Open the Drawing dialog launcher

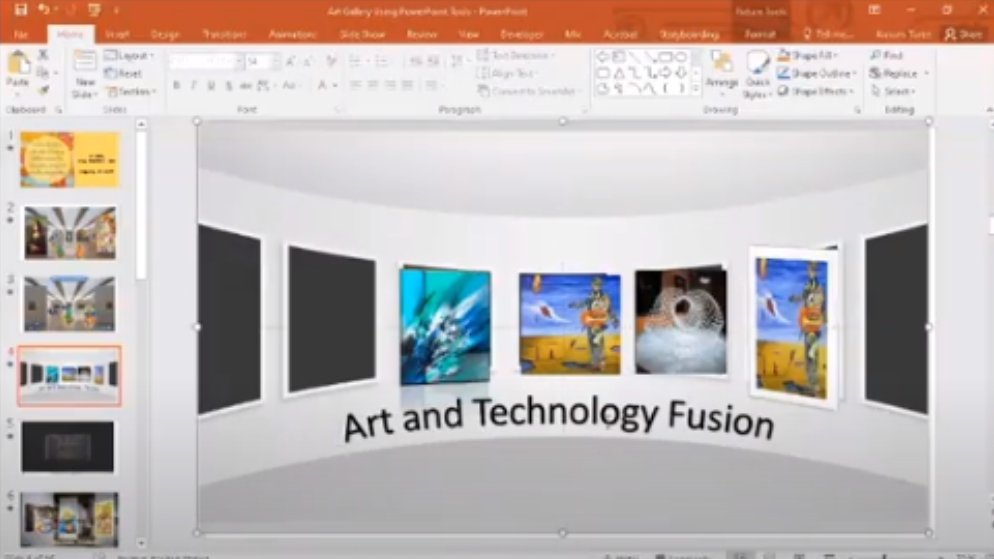[858, 110]
